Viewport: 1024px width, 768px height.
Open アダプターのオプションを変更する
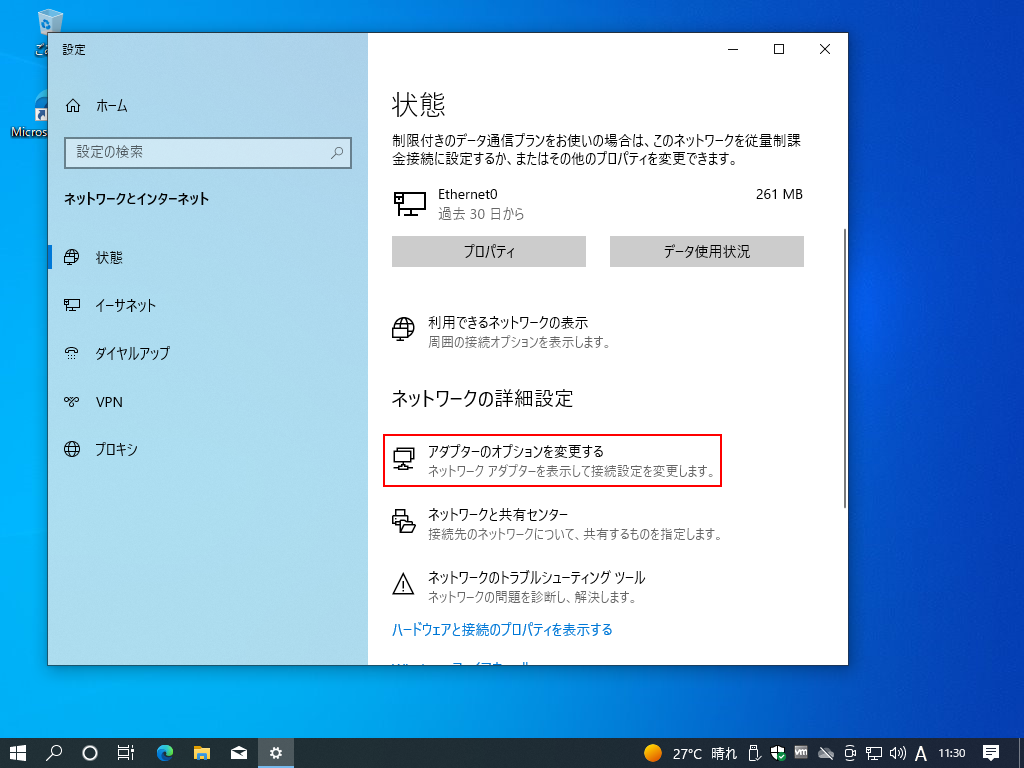click(x=552, y=460)
